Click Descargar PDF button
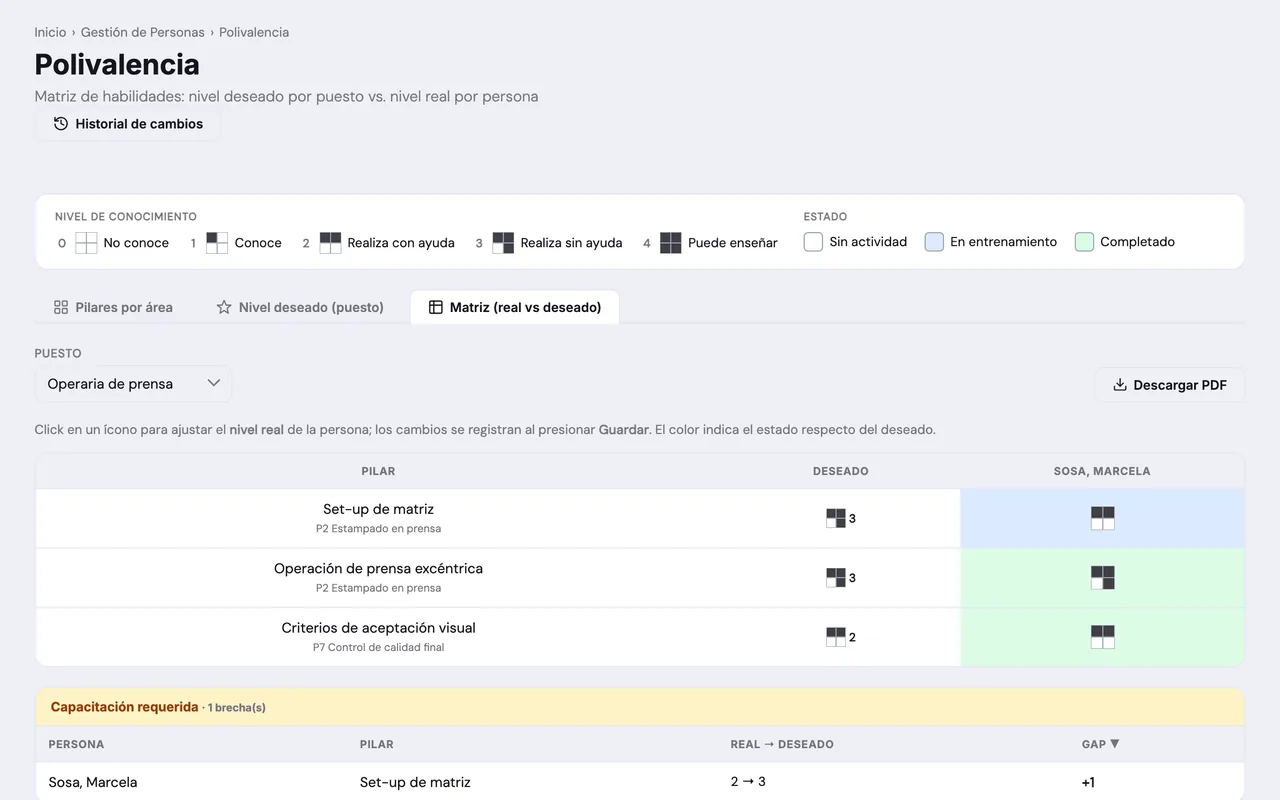The width and height of the screenshot is (1280, 800). pyautogui.click(x=1170, y=385)
